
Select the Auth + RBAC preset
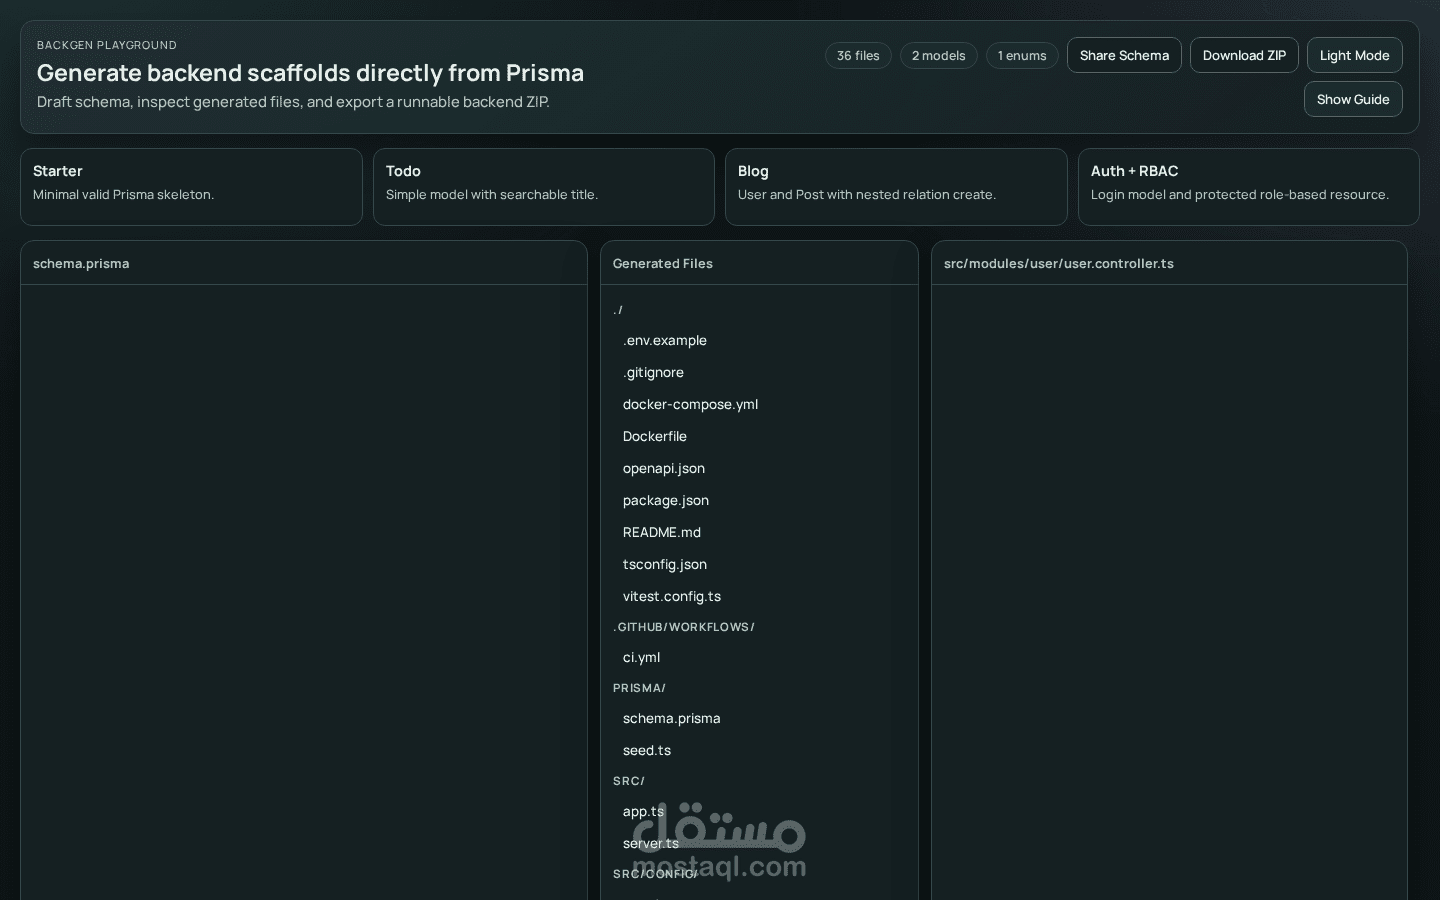pos(1248,187)
